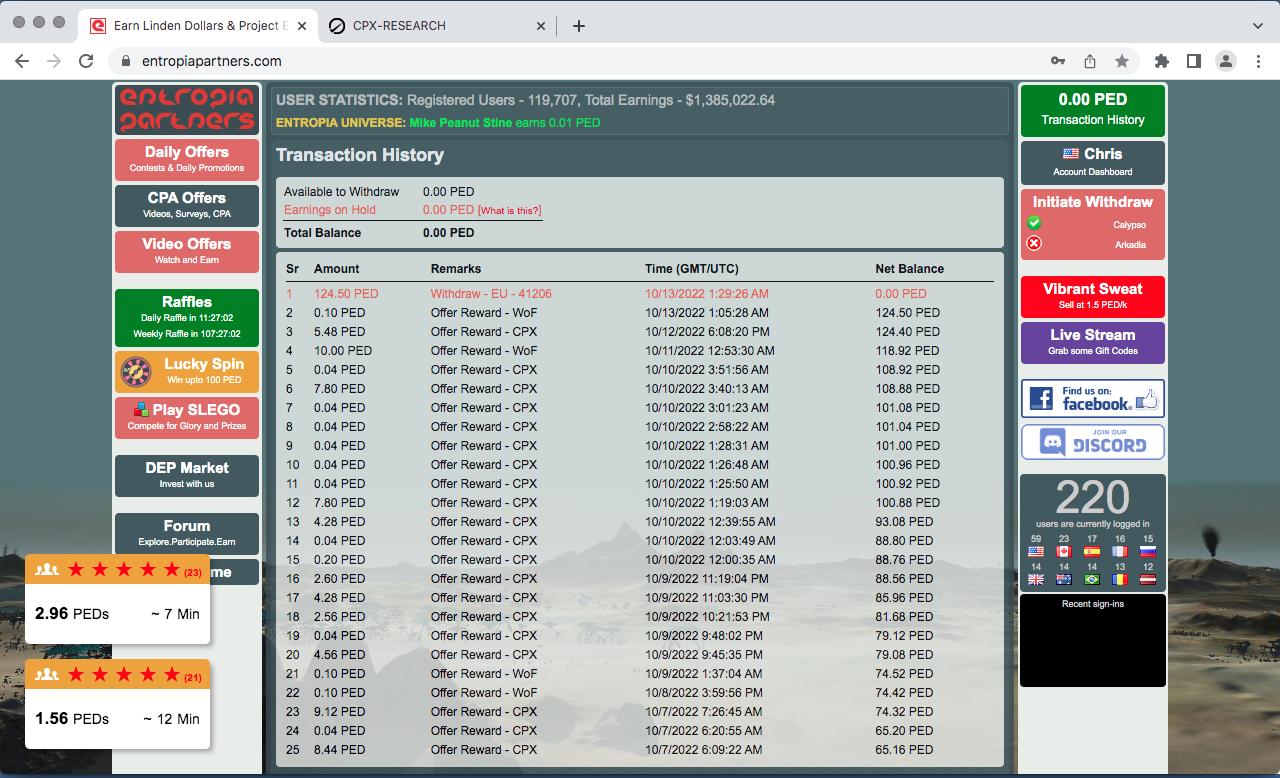Click the 8.44 PED amount in row 25
Image resolution: width=1280 pixels, height=778 pixels.
pos(340,750)
